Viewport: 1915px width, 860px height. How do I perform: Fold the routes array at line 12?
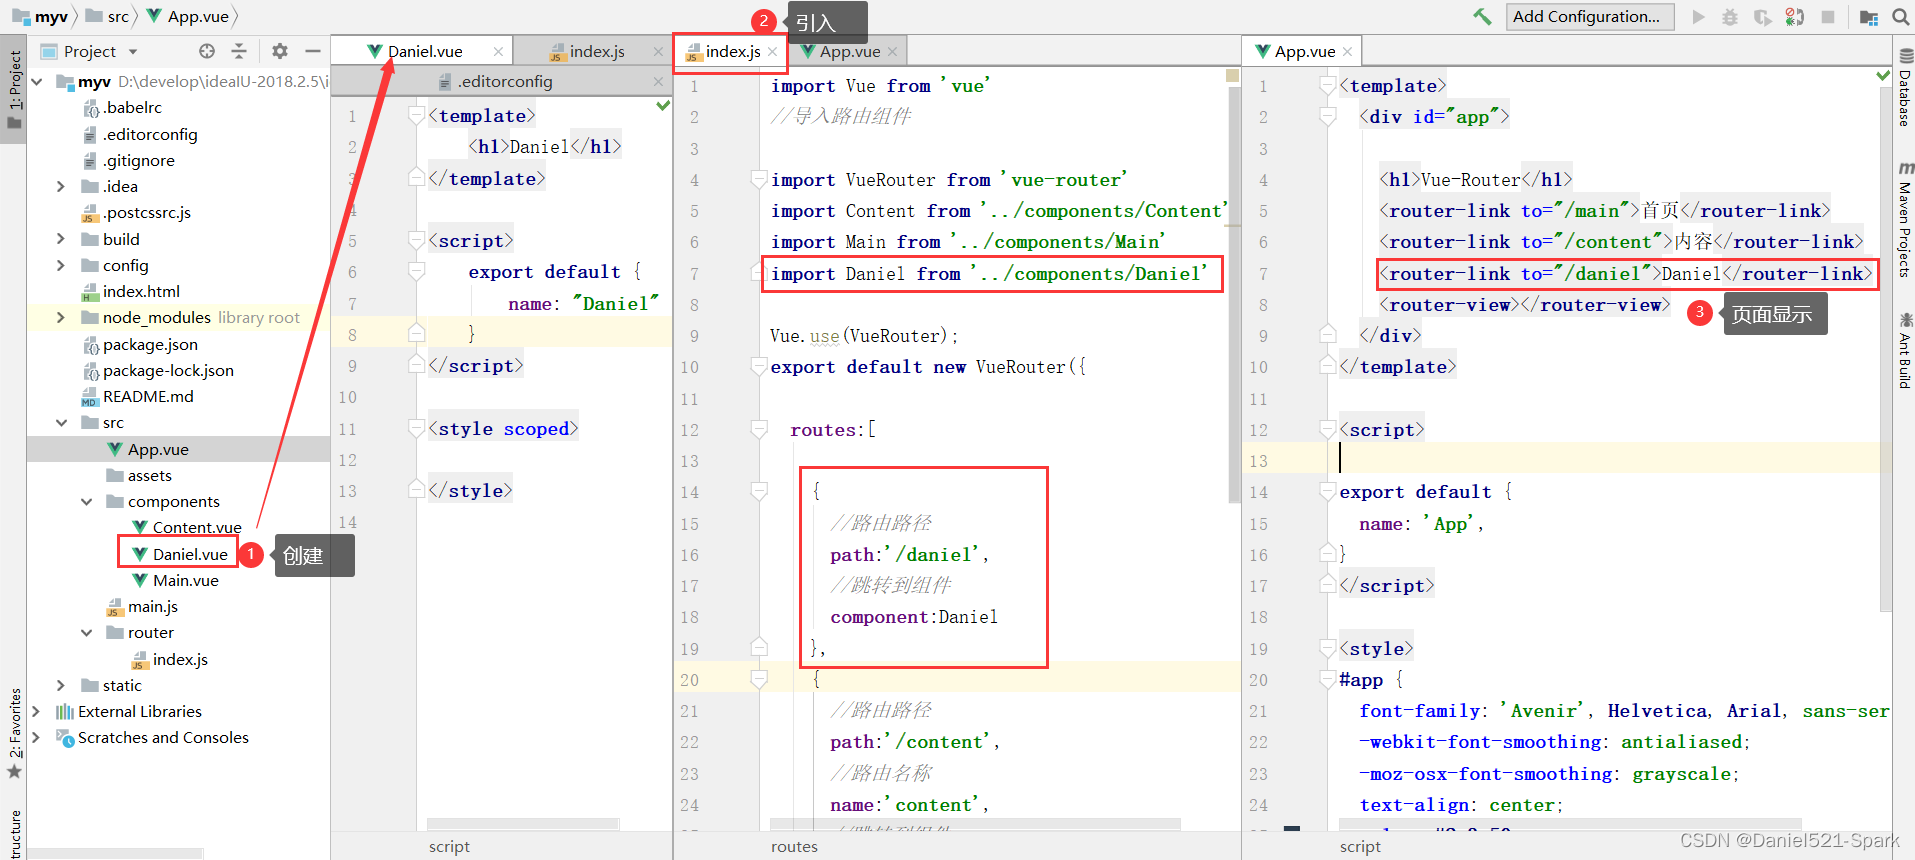pos(759,430)
